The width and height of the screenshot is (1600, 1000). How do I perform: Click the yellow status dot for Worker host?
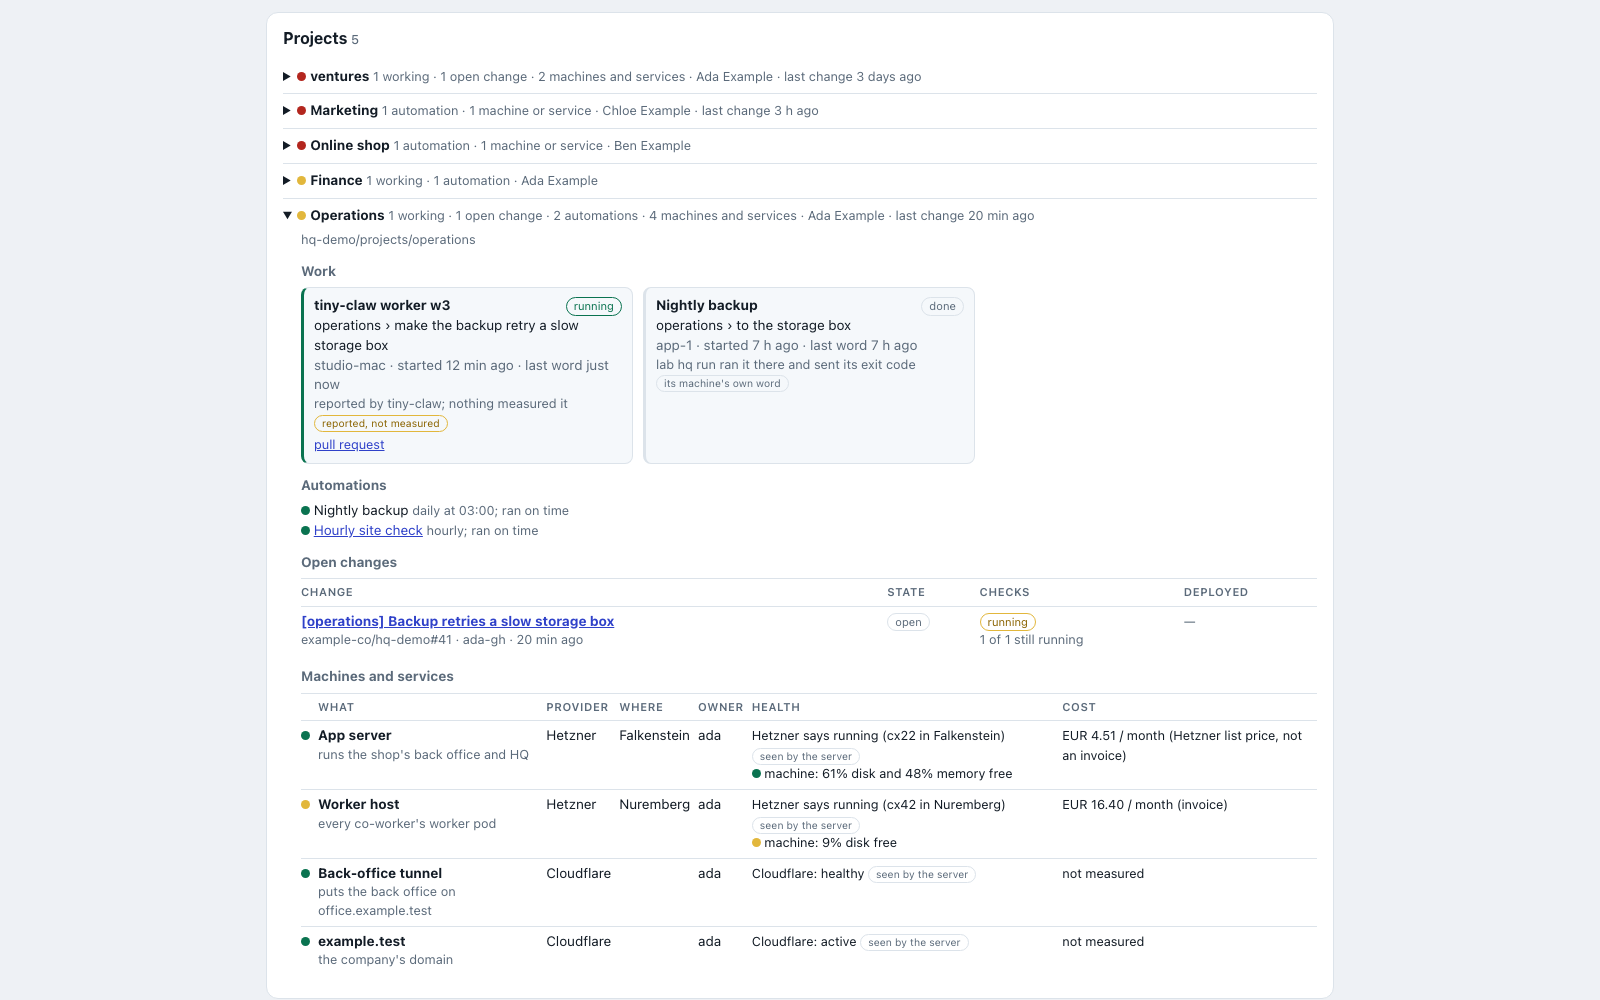point(306,805)
